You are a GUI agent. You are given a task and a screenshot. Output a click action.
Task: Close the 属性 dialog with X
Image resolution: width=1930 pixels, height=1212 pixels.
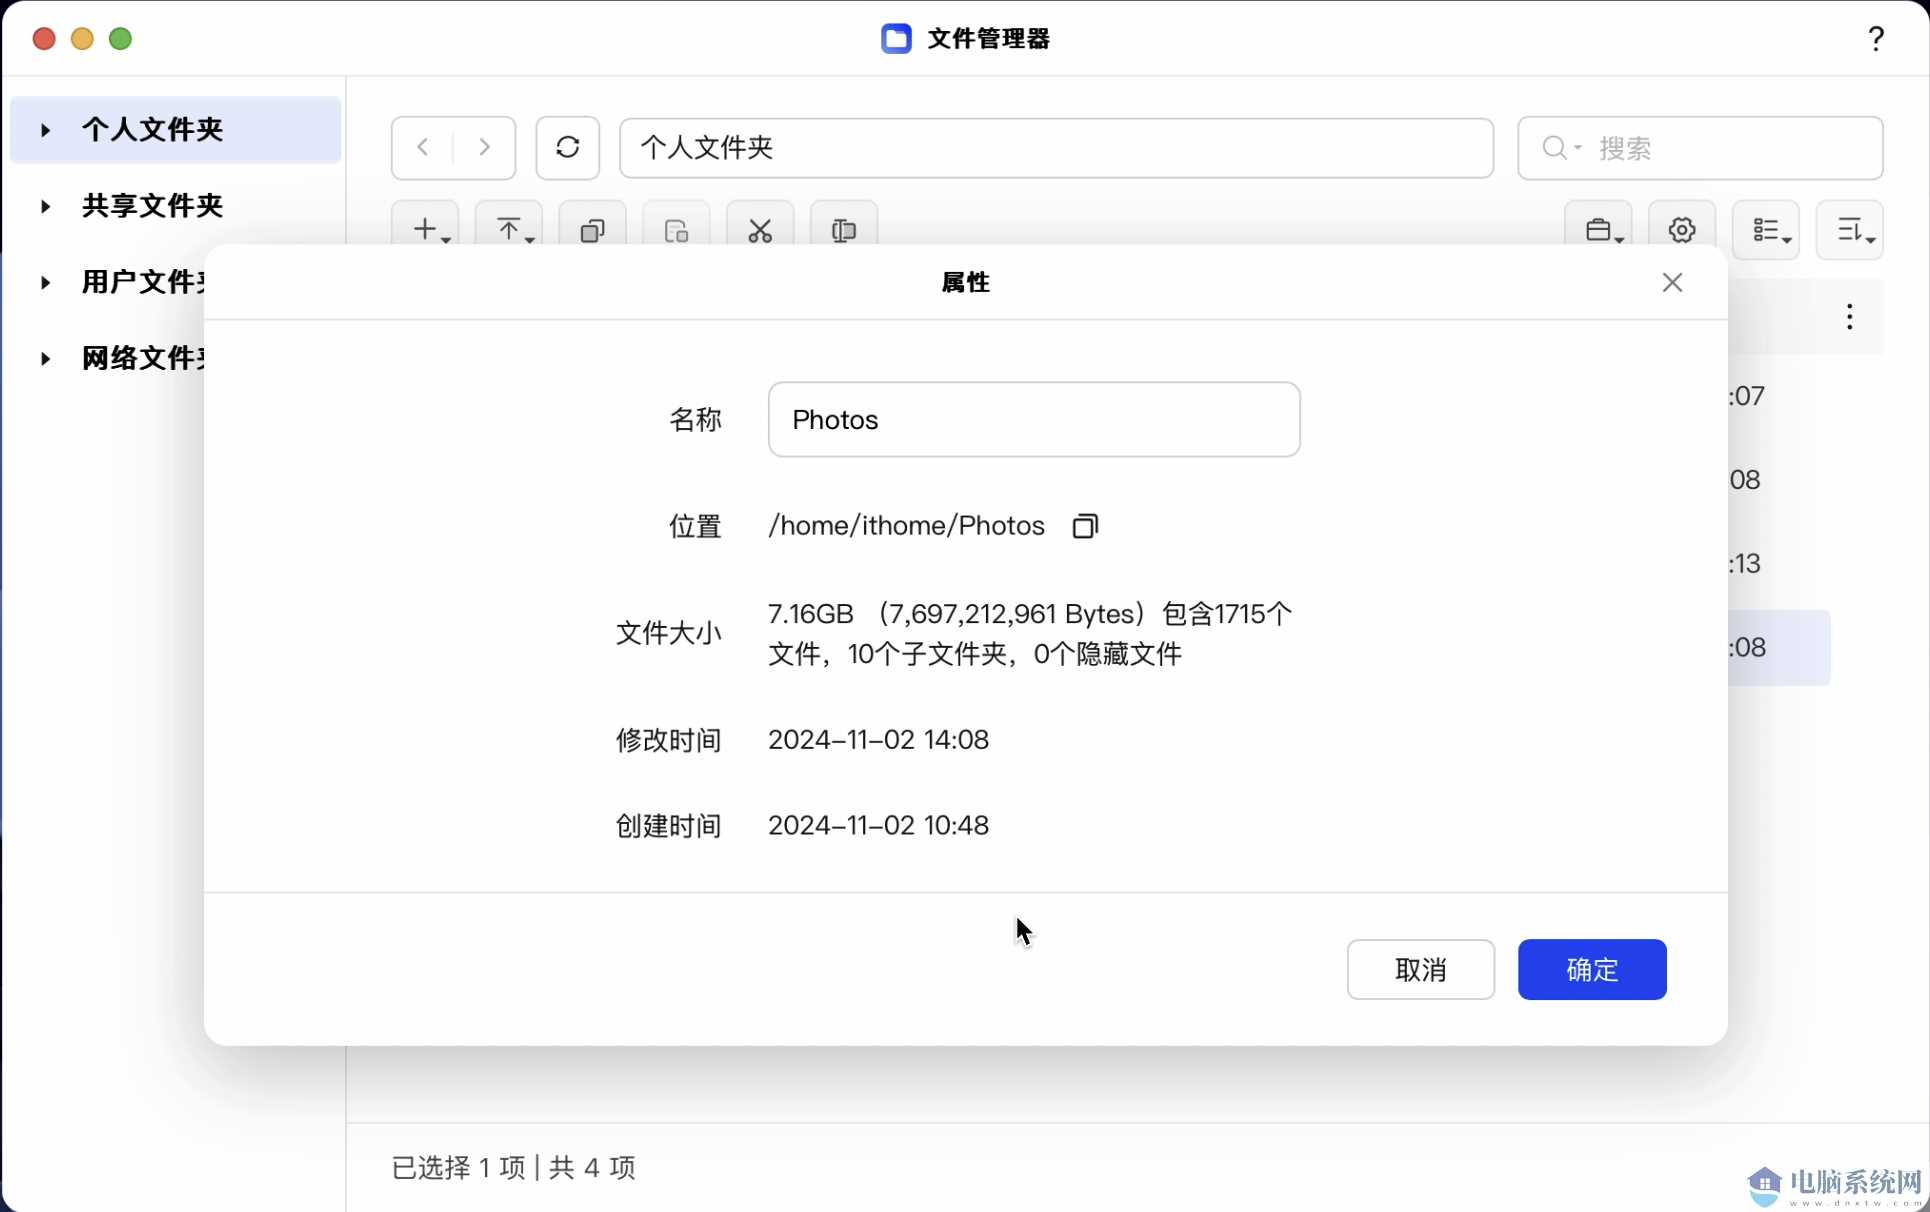coord(1672,283)
